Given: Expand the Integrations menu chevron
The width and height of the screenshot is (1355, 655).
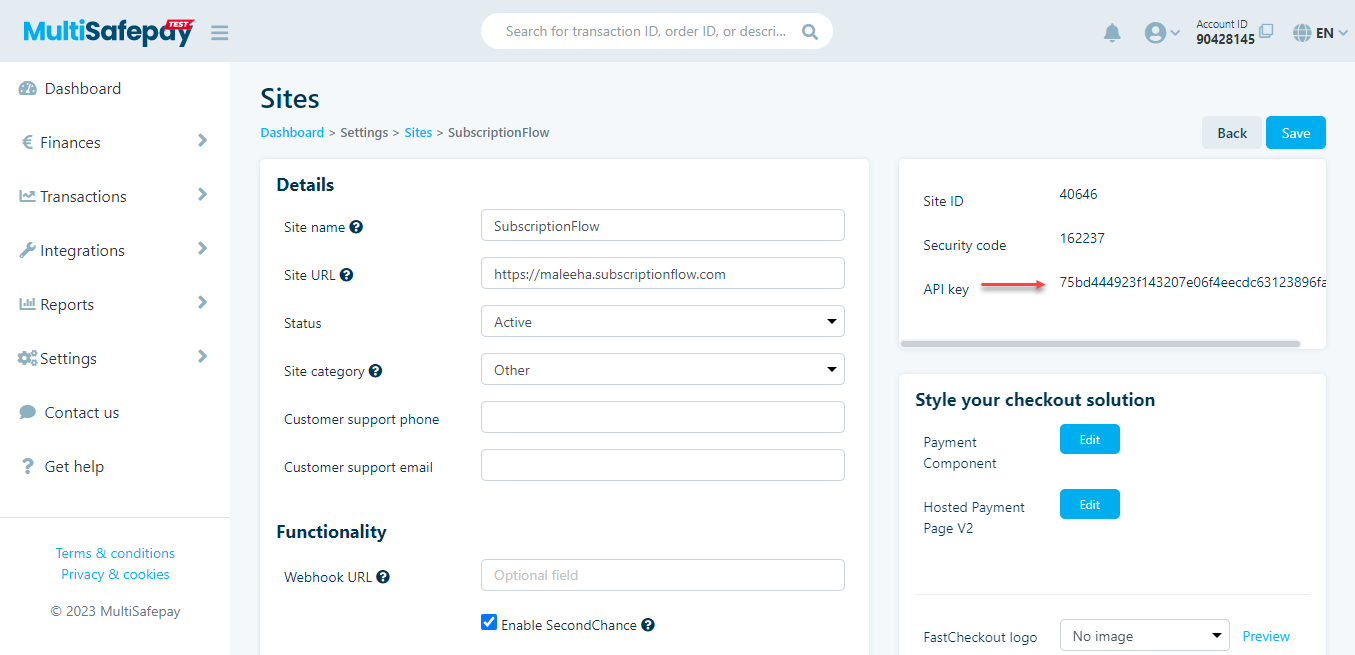Looking at the screenshot, I should (202, 249).
